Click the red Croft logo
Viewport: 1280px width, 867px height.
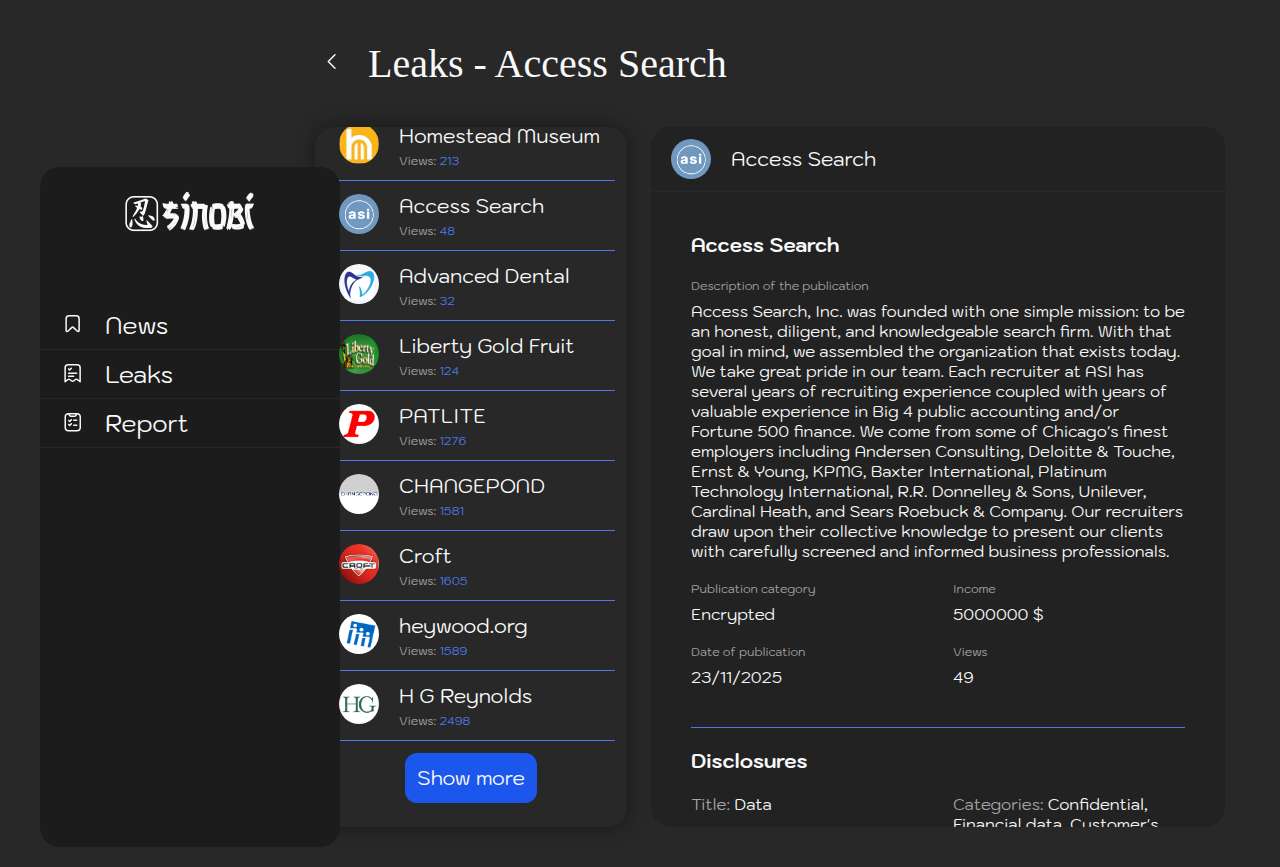coord(359,564)
